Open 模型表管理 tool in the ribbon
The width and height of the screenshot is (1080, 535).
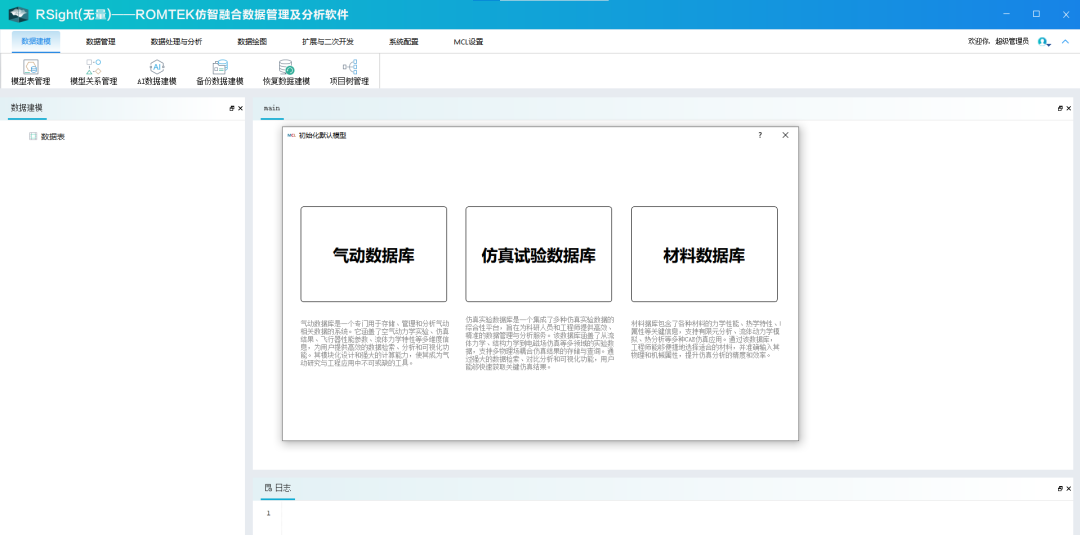(30, 72)
